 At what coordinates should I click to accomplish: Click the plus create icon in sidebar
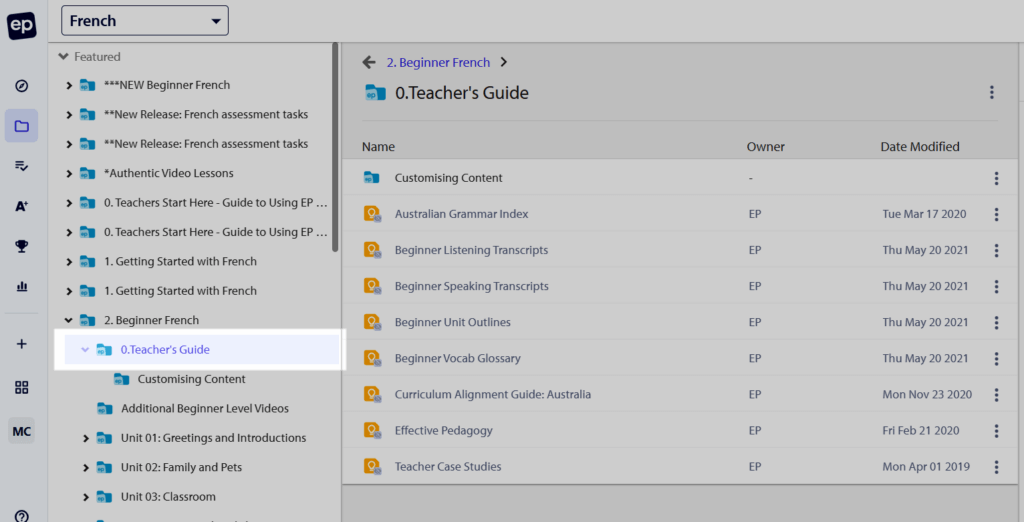pos(22,344)
